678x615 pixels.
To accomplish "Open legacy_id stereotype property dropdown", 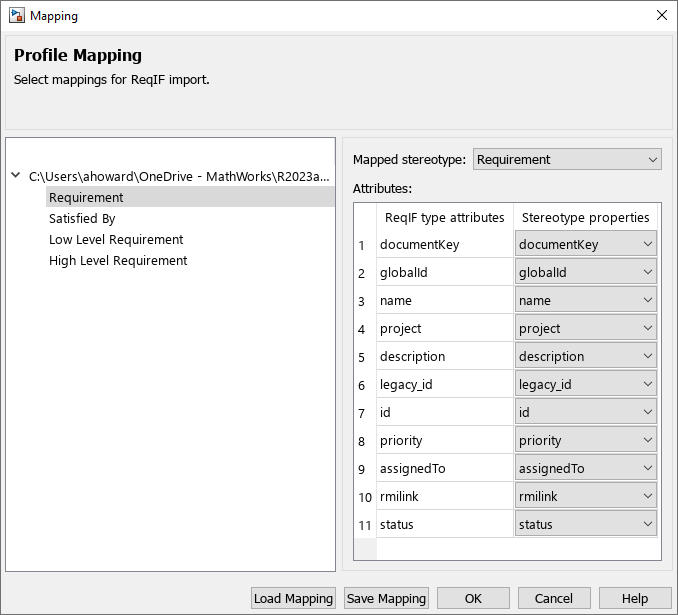I will [585, 384].
